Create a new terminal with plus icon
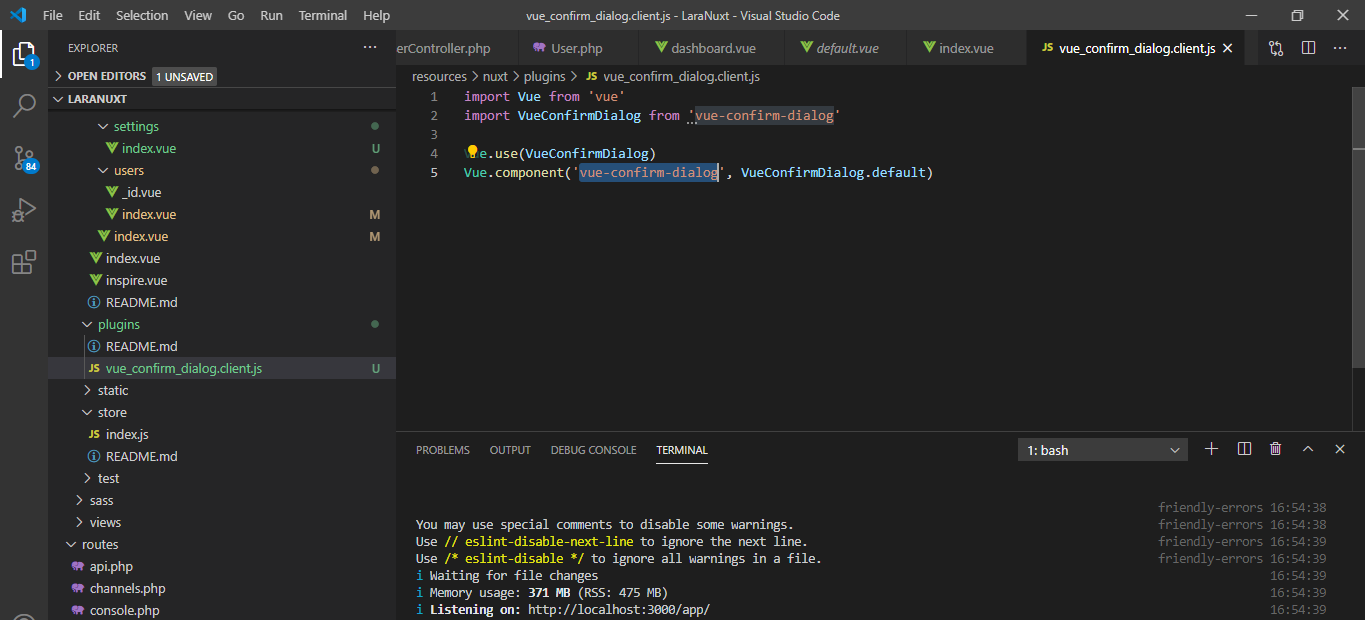This screenshot has width=1365, height=620. (1211, 449)
